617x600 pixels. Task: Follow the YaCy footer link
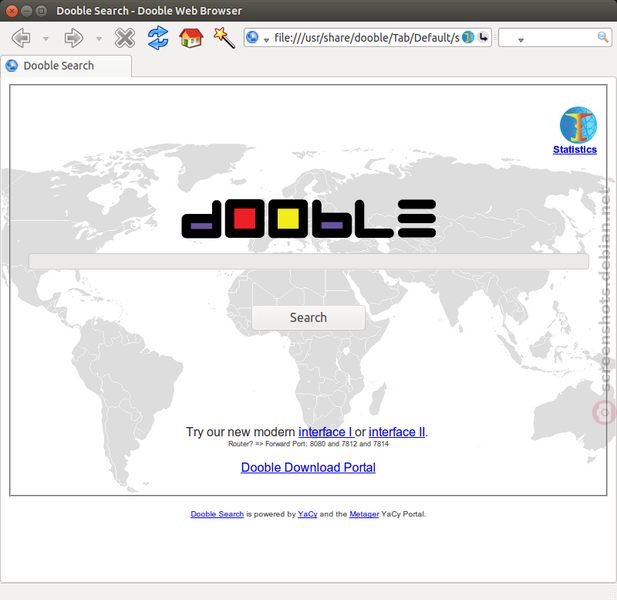coord(307,514)
